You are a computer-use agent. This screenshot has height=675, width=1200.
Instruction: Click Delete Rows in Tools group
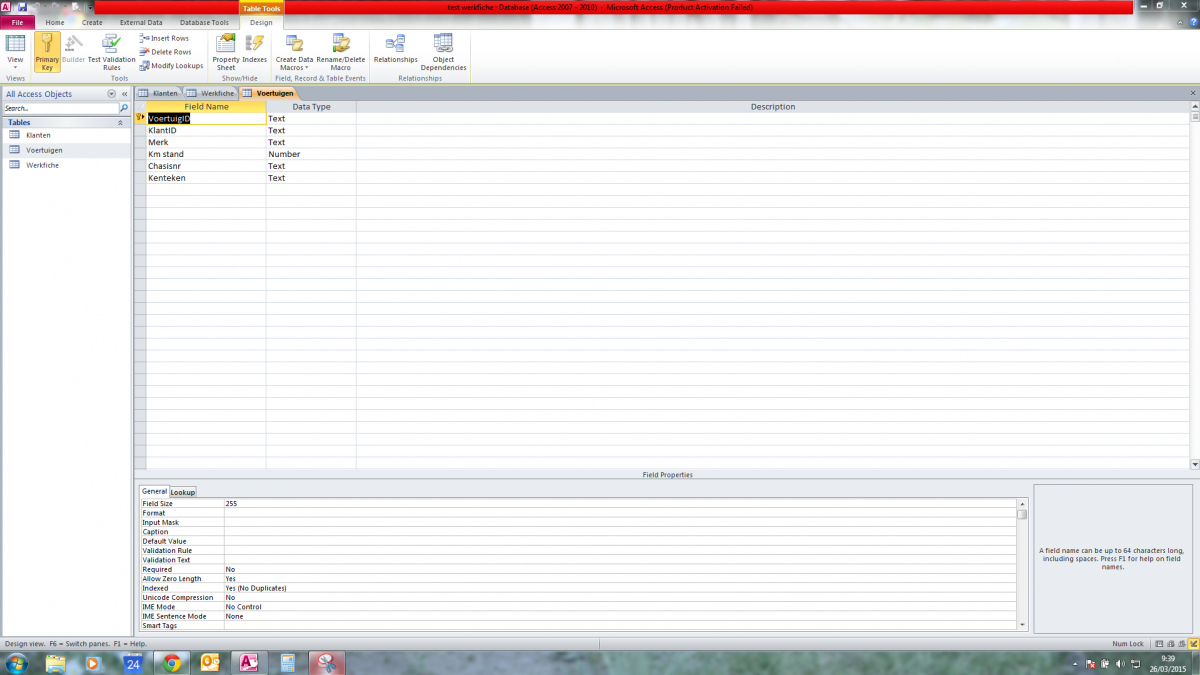tap(165, 52)
